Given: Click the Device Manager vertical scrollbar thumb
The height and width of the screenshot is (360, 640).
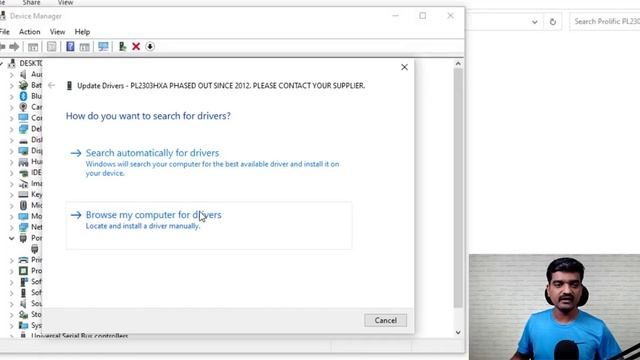Looking at the screenshot, I should 458,188.
